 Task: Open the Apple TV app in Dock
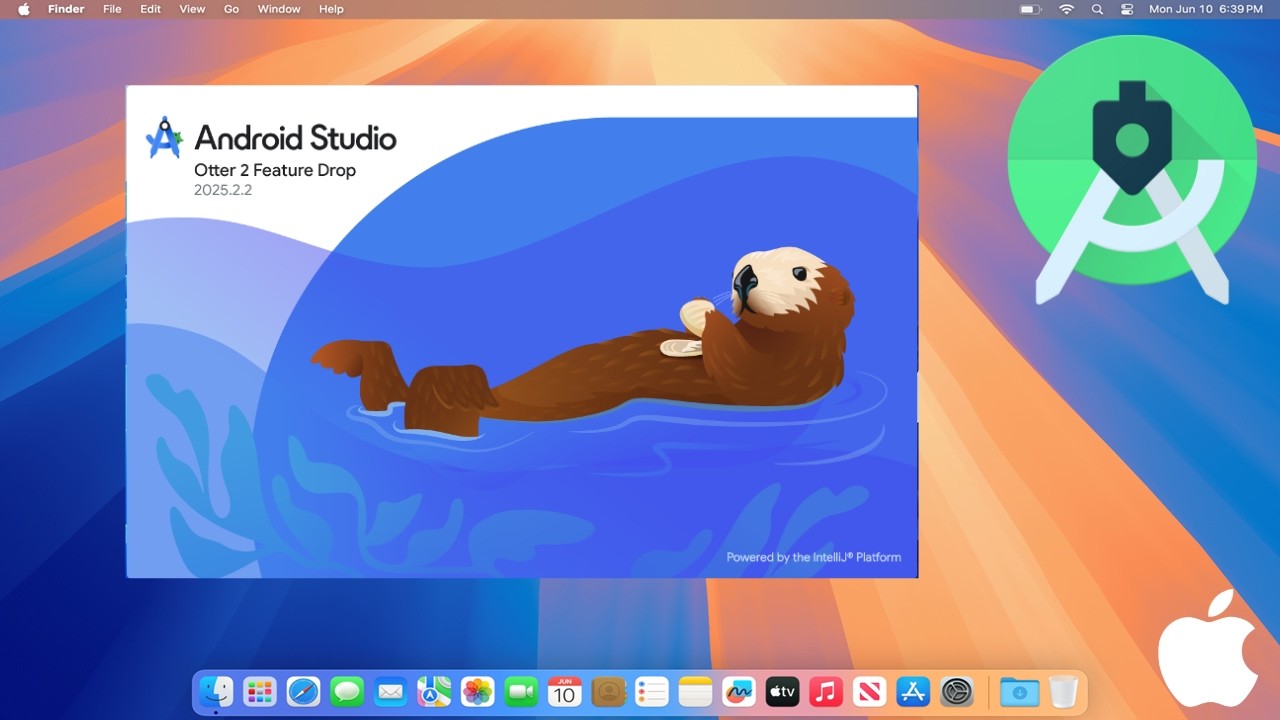[x=782, y=691]
